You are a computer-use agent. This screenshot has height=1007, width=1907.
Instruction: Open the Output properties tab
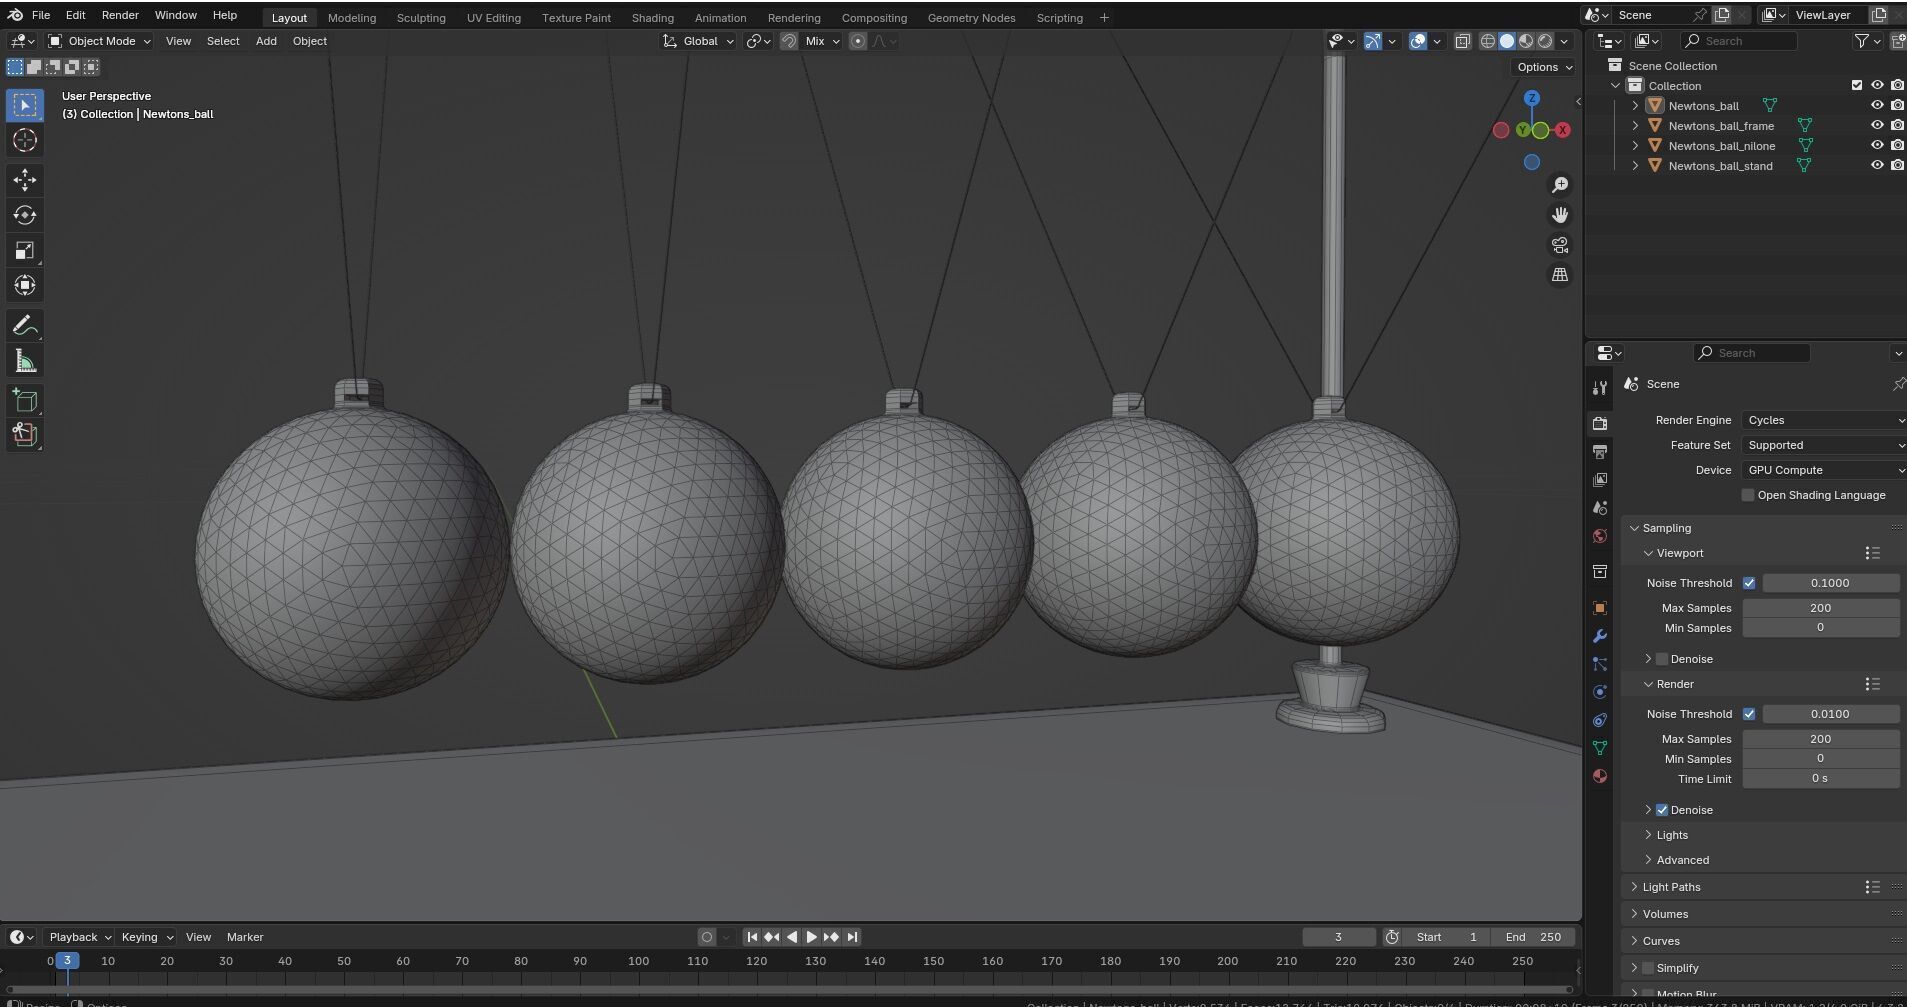1600,452
